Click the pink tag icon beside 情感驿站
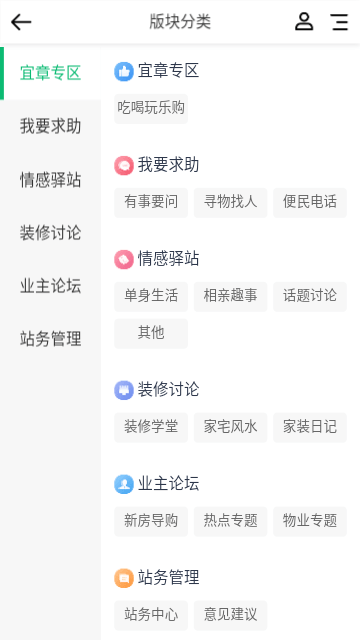Viewport: 360px width, 640px height. (124, 259)
